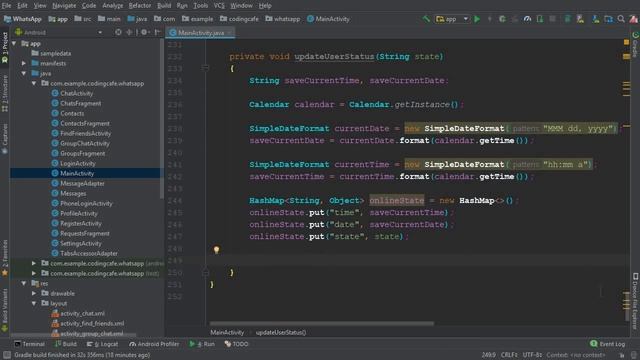The width and height of the screenshot is (640, 360).
Task: Open the Build tool window
Action: click(x=65, y=344)
